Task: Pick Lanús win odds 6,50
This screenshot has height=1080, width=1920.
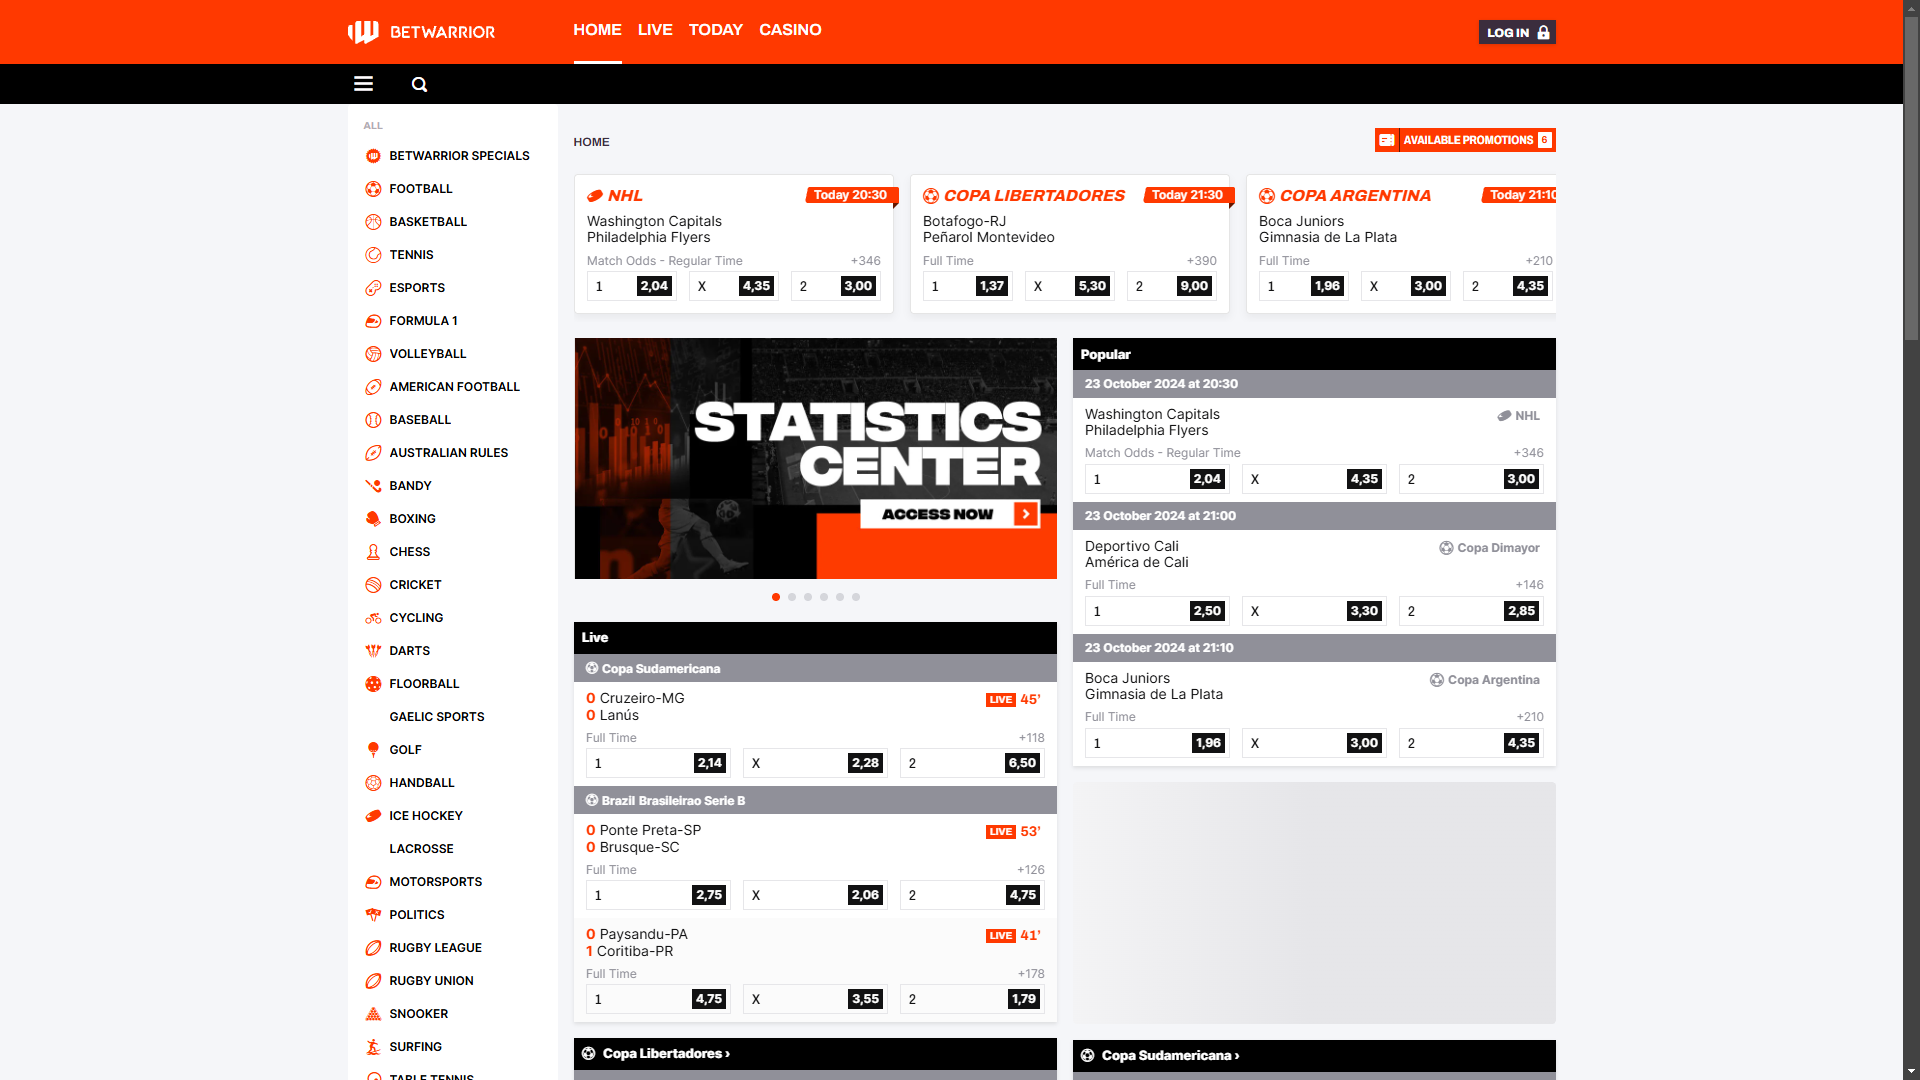Action: coord(972,763)
